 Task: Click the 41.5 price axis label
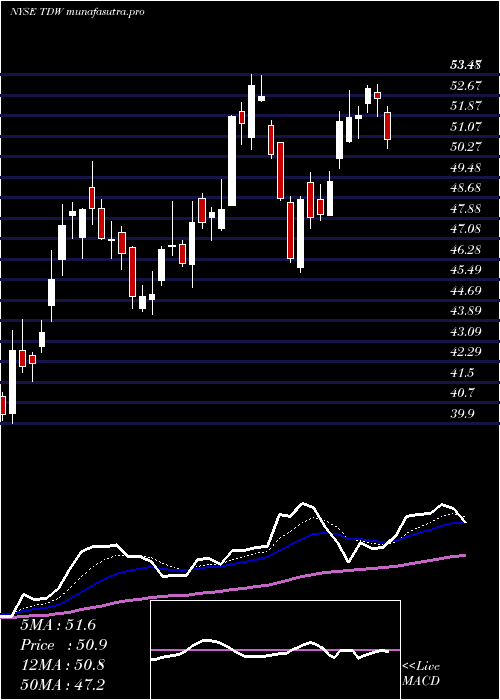coord(462,372)
